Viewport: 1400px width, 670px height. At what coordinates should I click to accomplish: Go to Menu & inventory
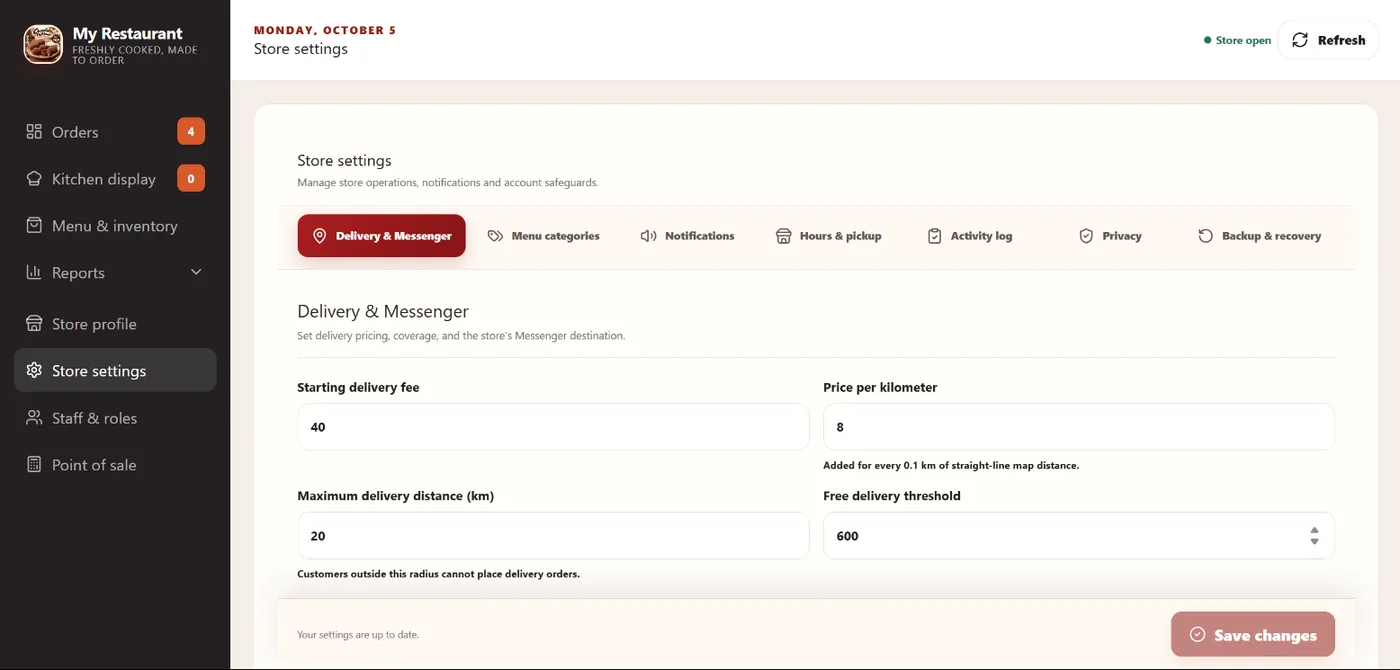(x=115, y=226)
